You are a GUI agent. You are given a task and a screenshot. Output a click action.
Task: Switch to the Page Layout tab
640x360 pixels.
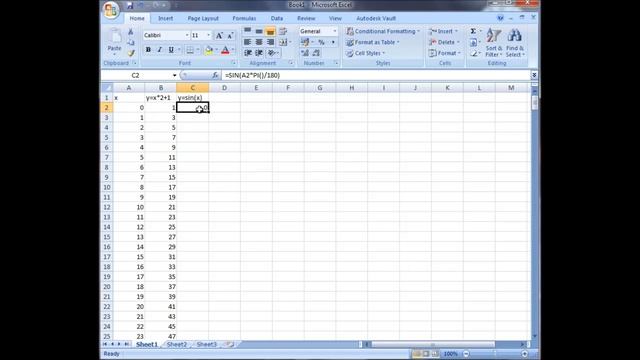[203, 18]
